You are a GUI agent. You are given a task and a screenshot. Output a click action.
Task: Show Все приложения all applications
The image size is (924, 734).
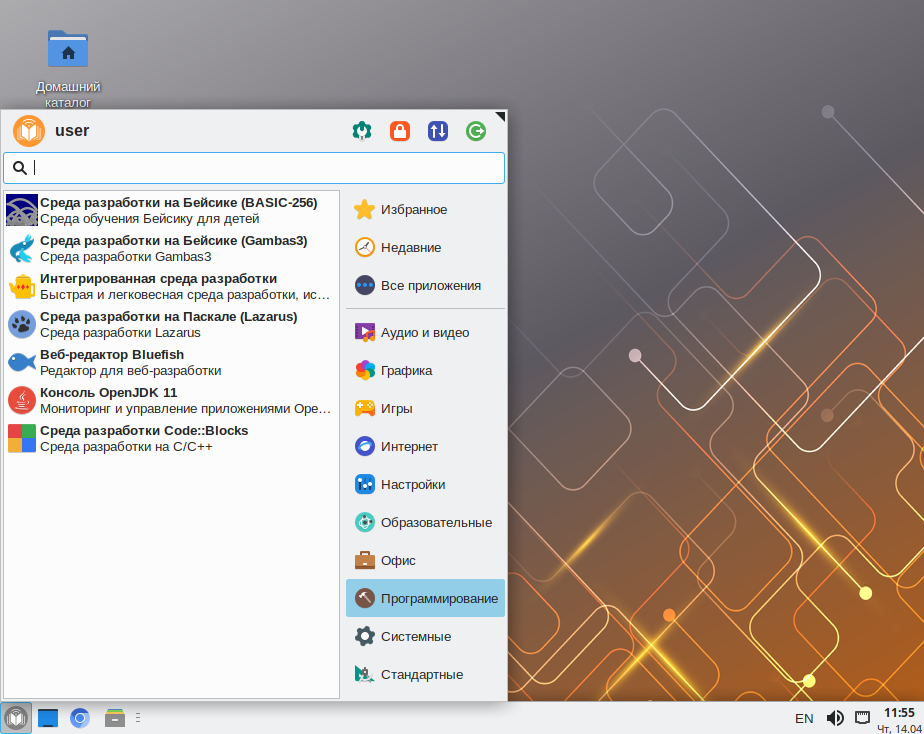[425, 286]
